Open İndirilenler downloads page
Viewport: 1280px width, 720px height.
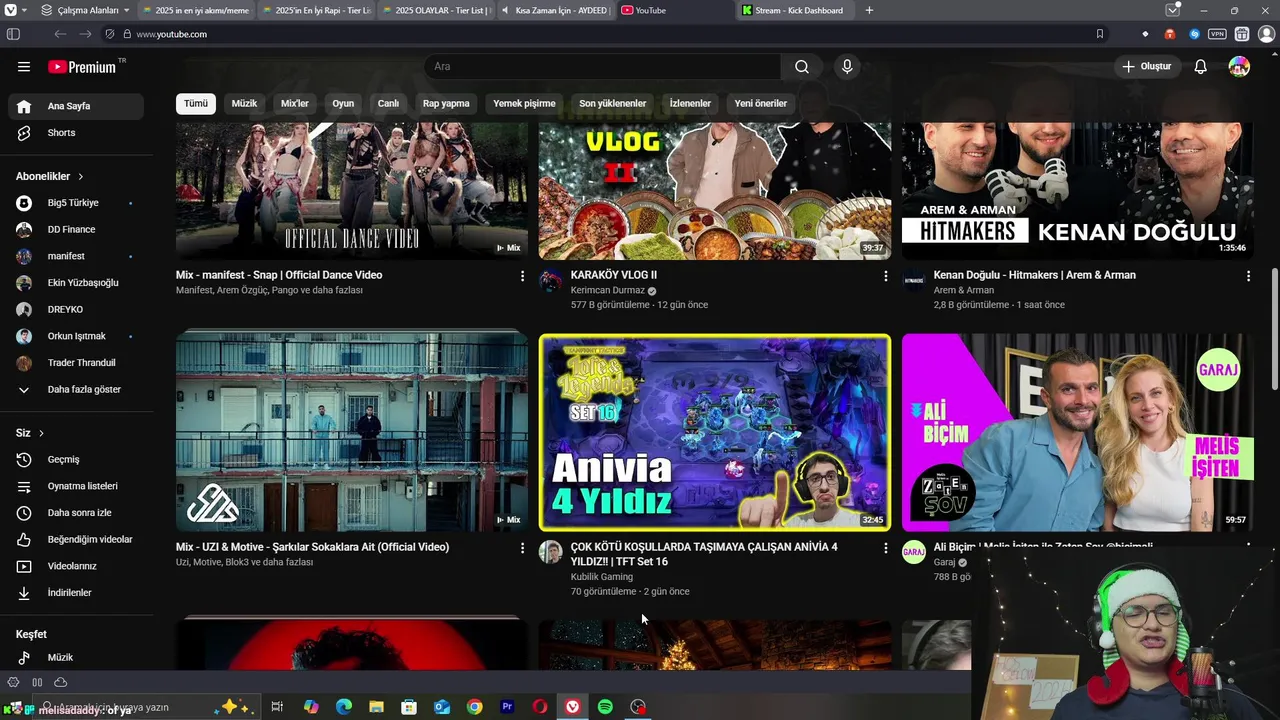click(x=76, y=593)
